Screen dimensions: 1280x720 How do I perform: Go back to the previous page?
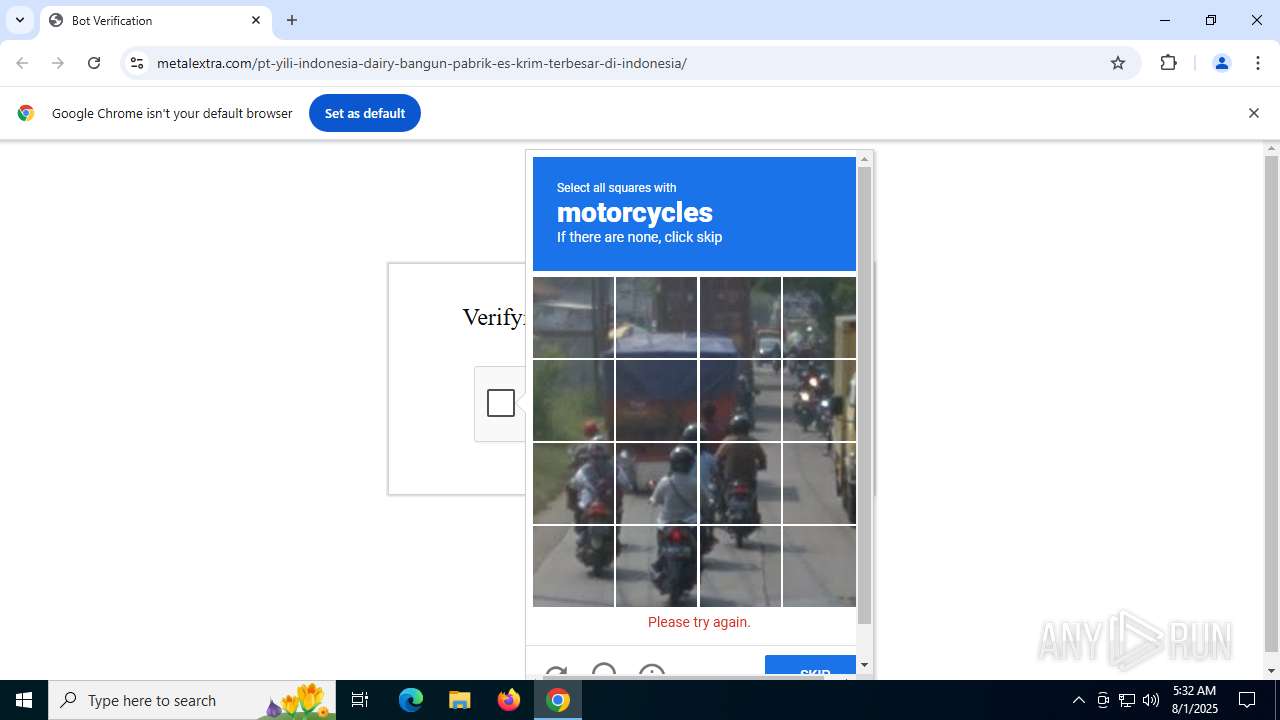pyautogui.click(x=22, y=63)
